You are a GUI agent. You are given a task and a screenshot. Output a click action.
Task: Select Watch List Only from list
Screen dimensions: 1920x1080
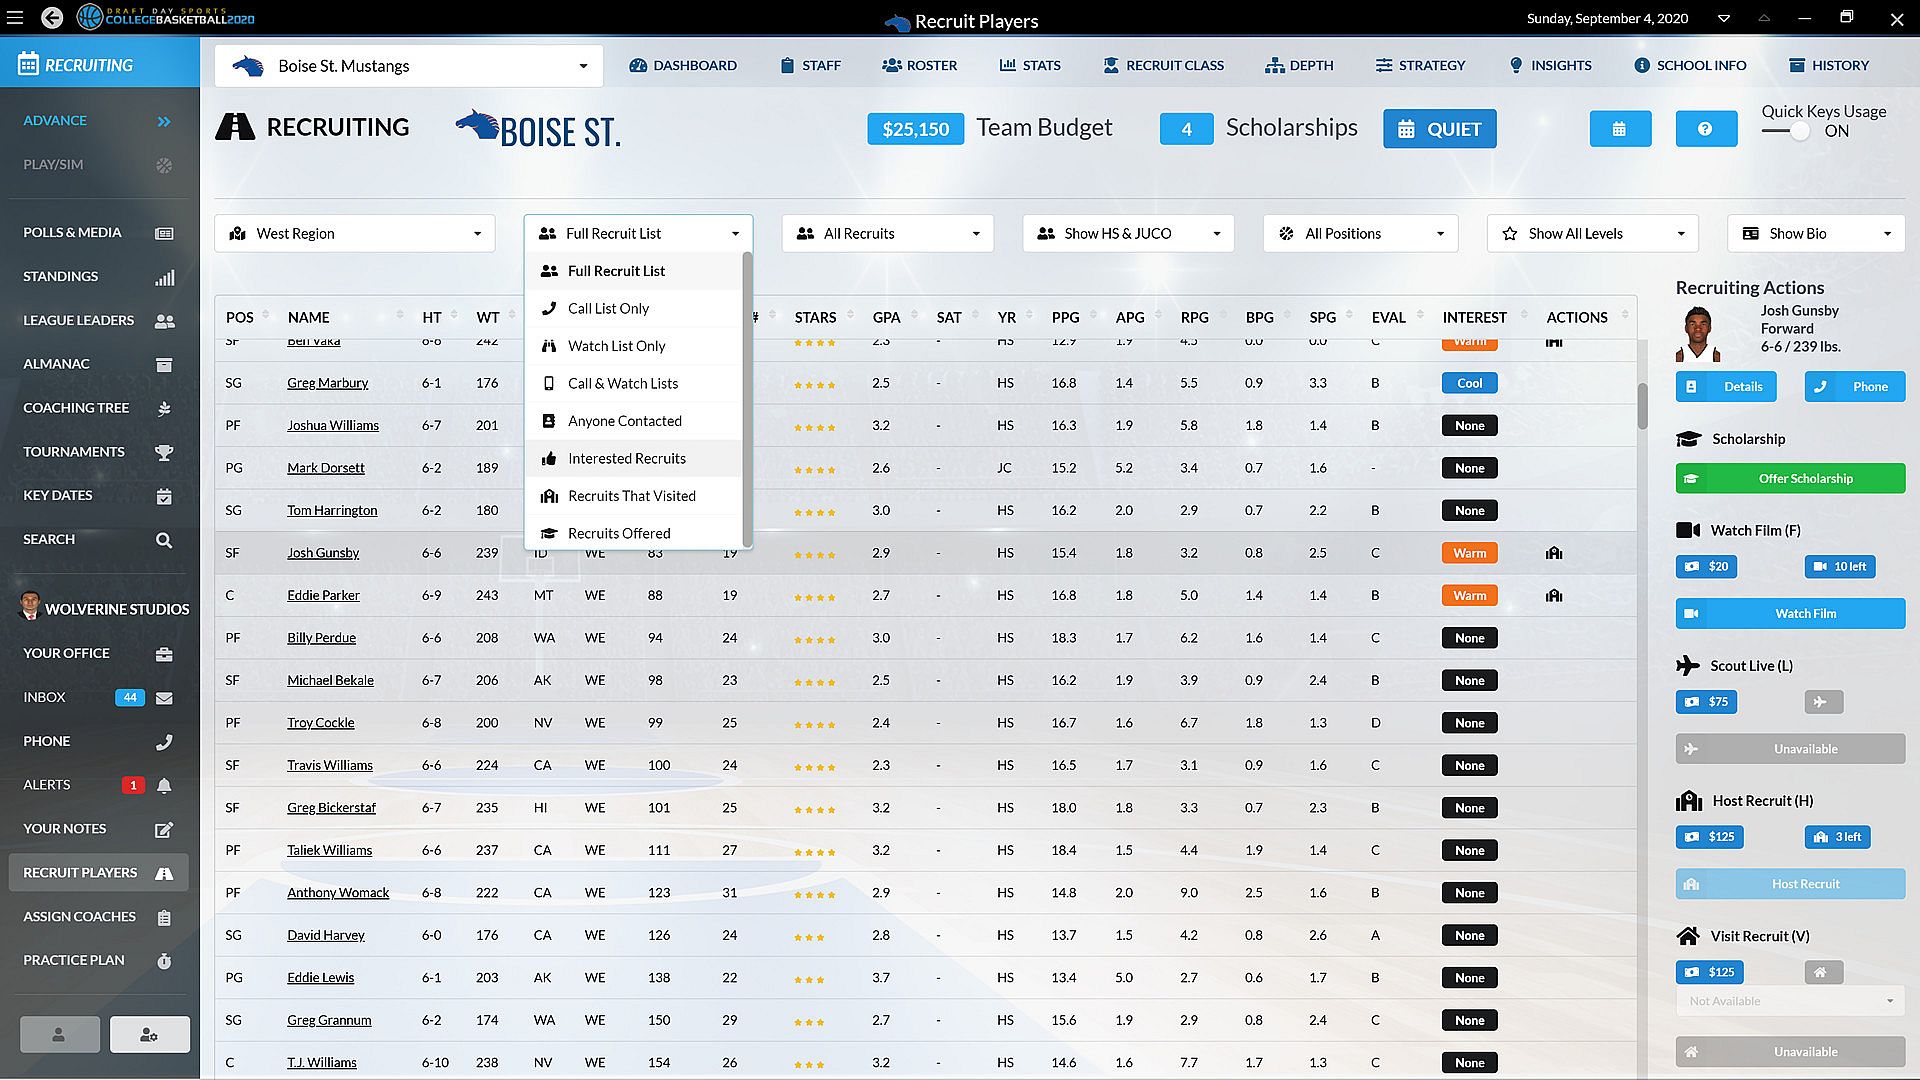[616, 346]
